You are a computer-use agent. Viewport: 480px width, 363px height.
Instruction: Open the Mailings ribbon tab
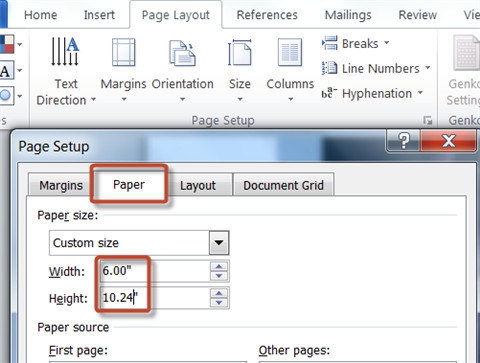click(x=348, y=15)
